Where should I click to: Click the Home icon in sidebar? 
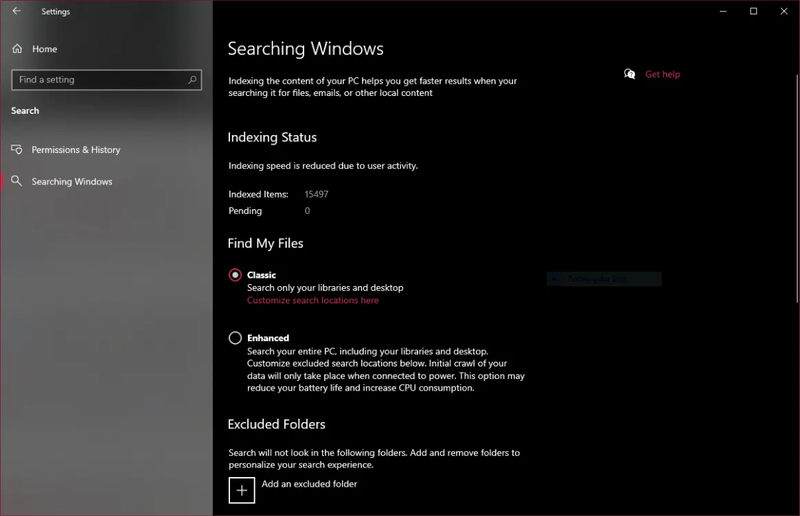17,49
